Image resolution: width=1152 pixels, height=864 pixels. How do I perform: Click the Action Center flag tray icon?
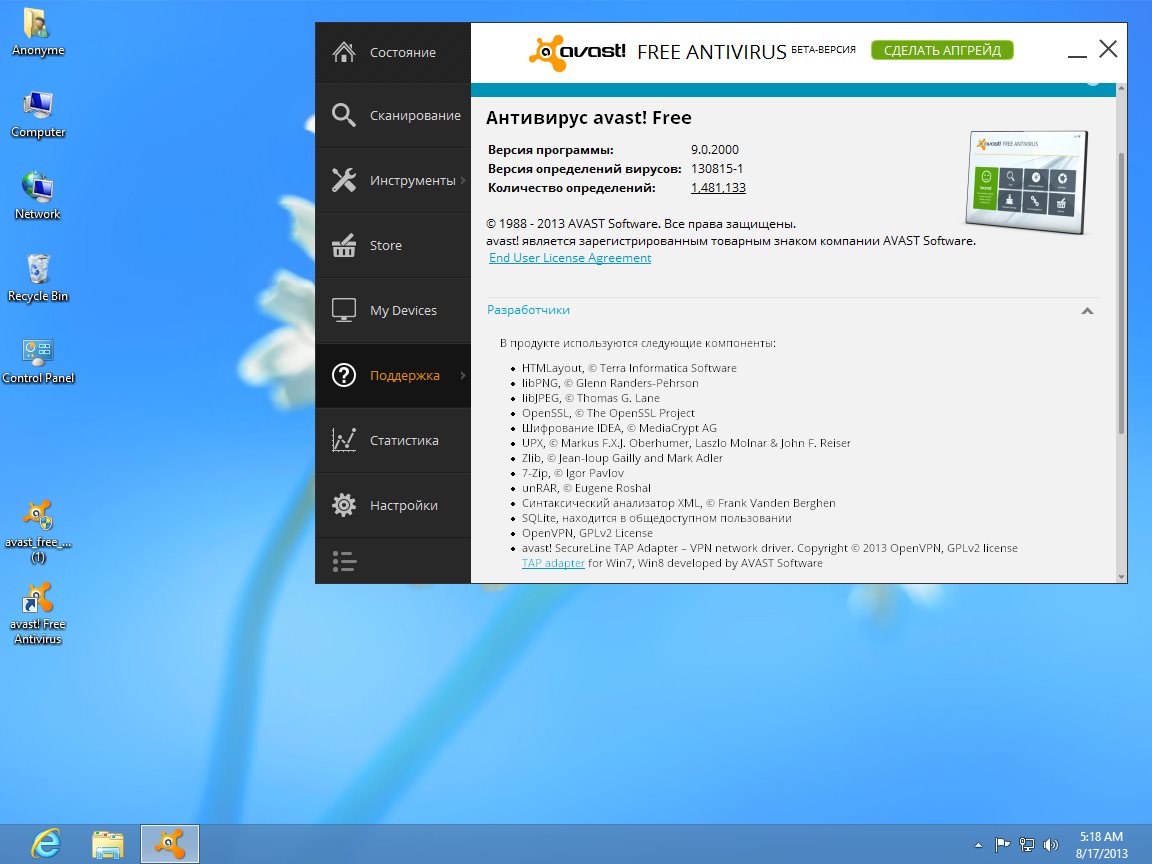pos(1002,845)
